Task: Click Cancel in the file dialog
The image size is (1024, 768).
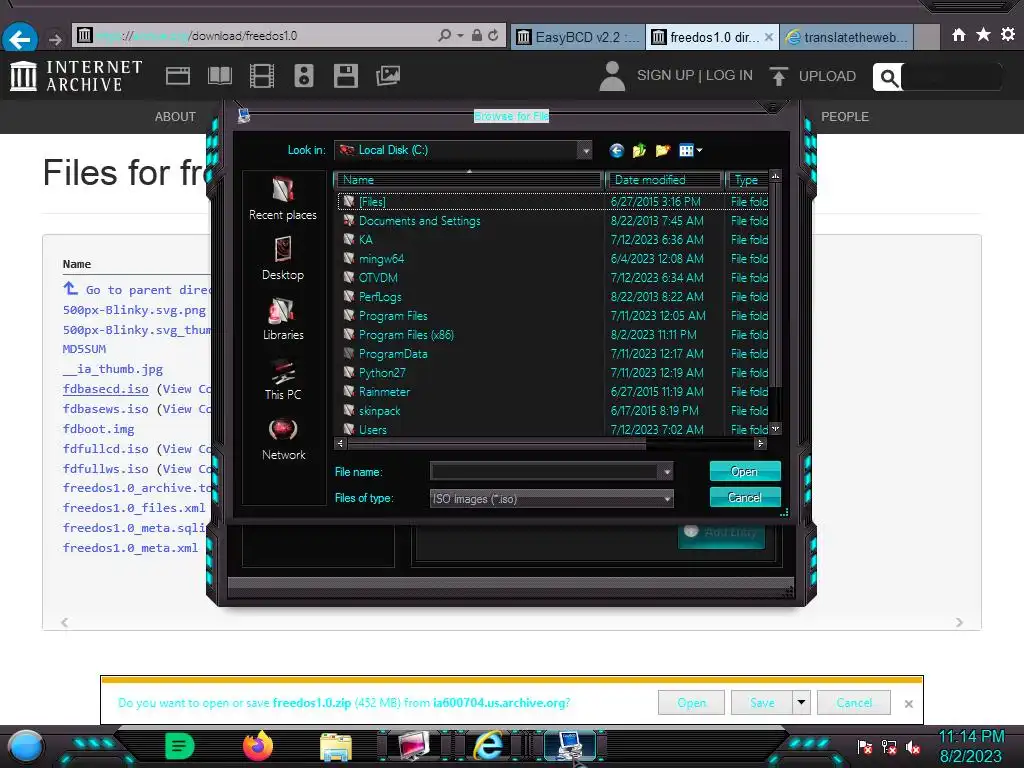Action: [744, 498]
